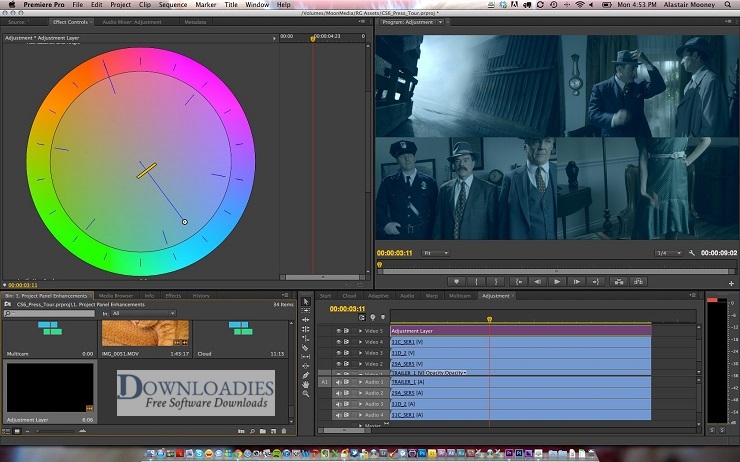Expand the Video 3 track
The width and height of the screenshot is (740, 462).
360,353
